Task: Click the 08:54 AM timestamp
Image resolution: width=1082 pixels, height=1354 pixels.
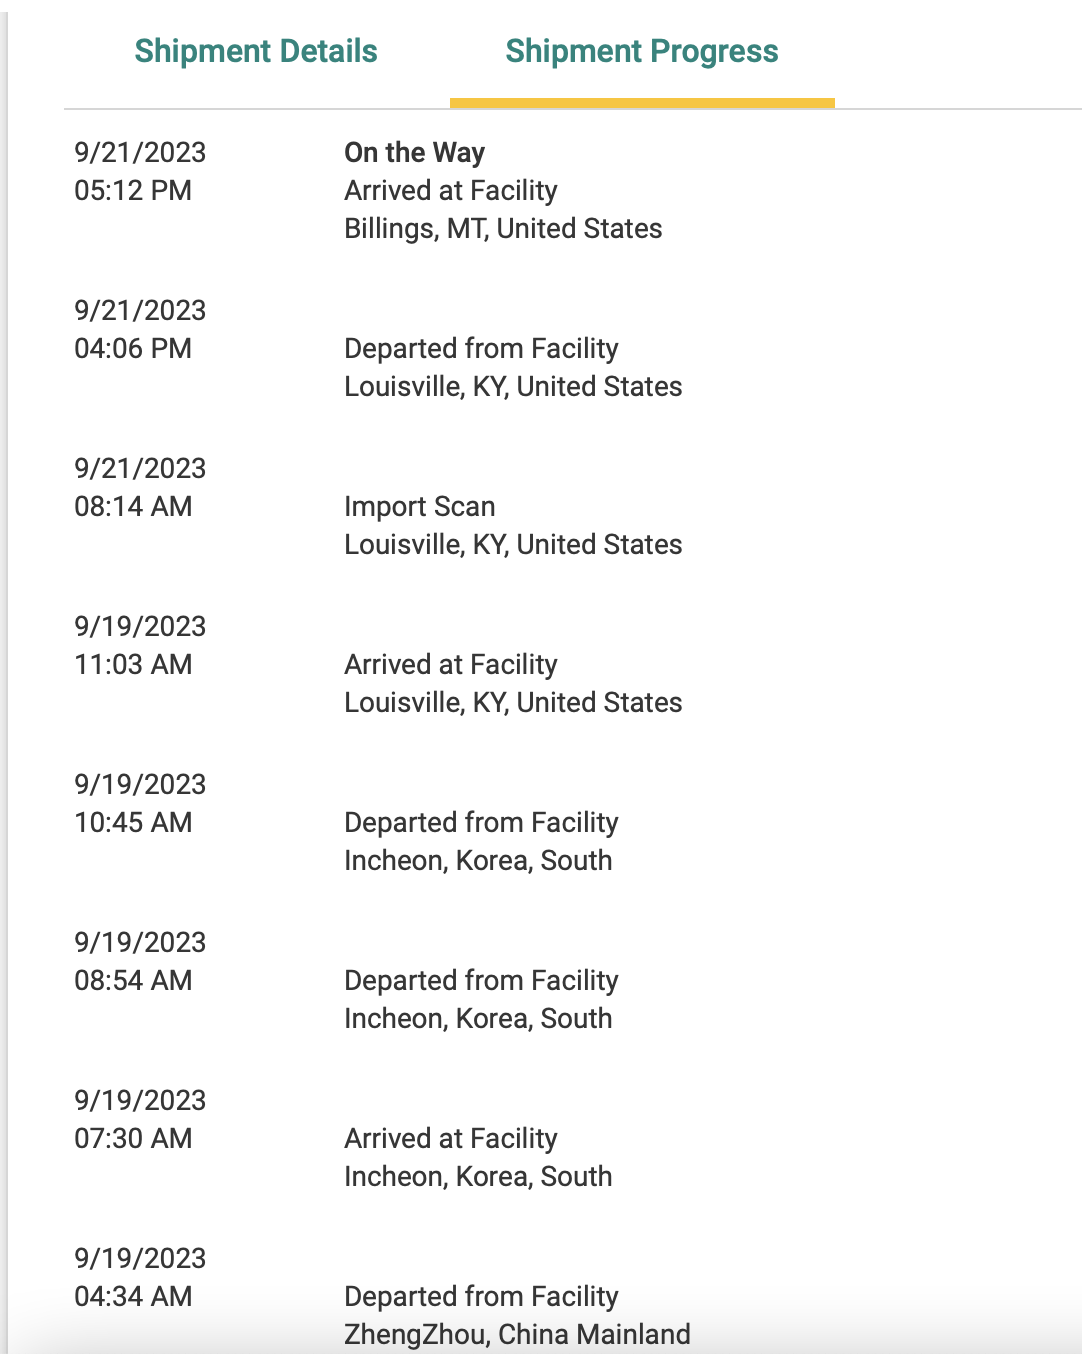Action: (133, 980)
